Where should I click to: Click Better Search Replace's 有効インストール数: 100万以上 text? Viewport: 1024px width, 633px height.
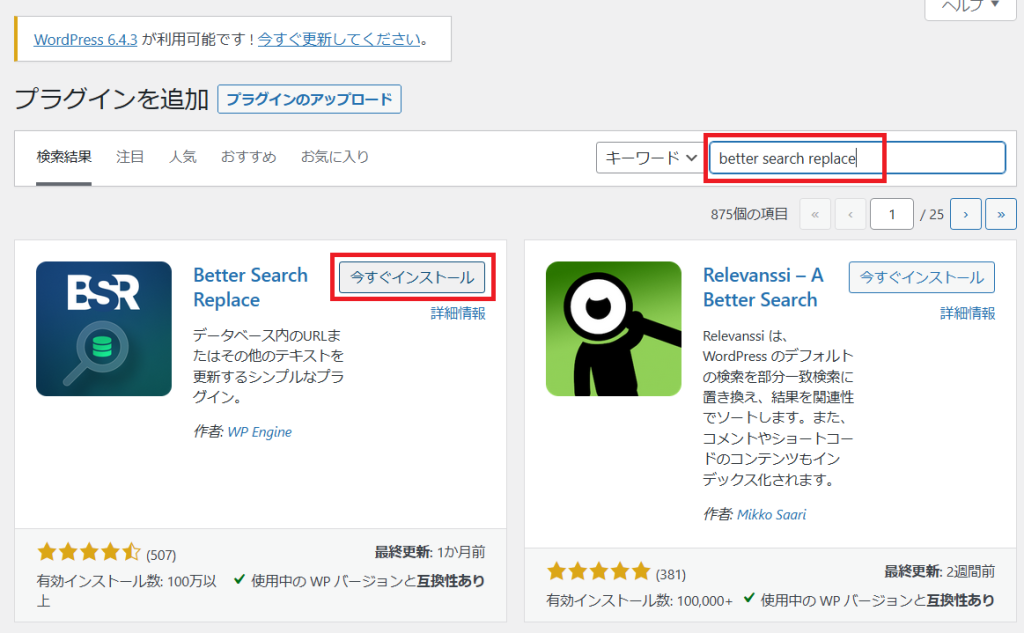(x=127, y=591)
